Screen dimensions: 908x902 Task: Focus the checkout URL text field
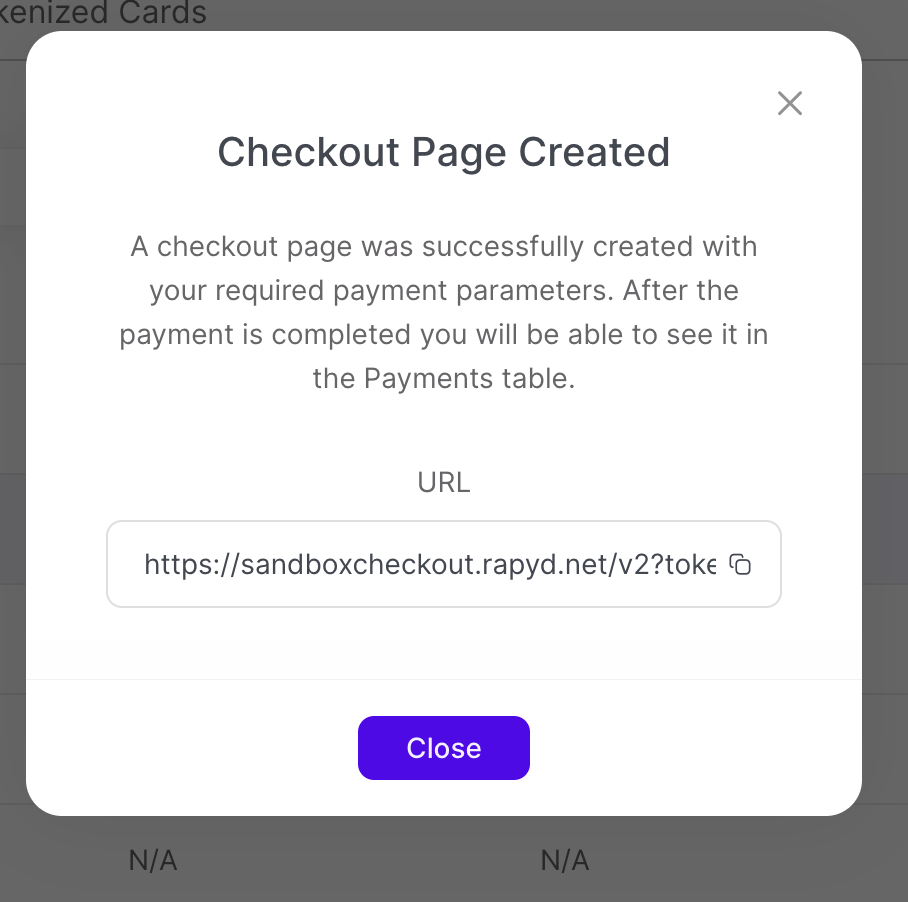430,565
